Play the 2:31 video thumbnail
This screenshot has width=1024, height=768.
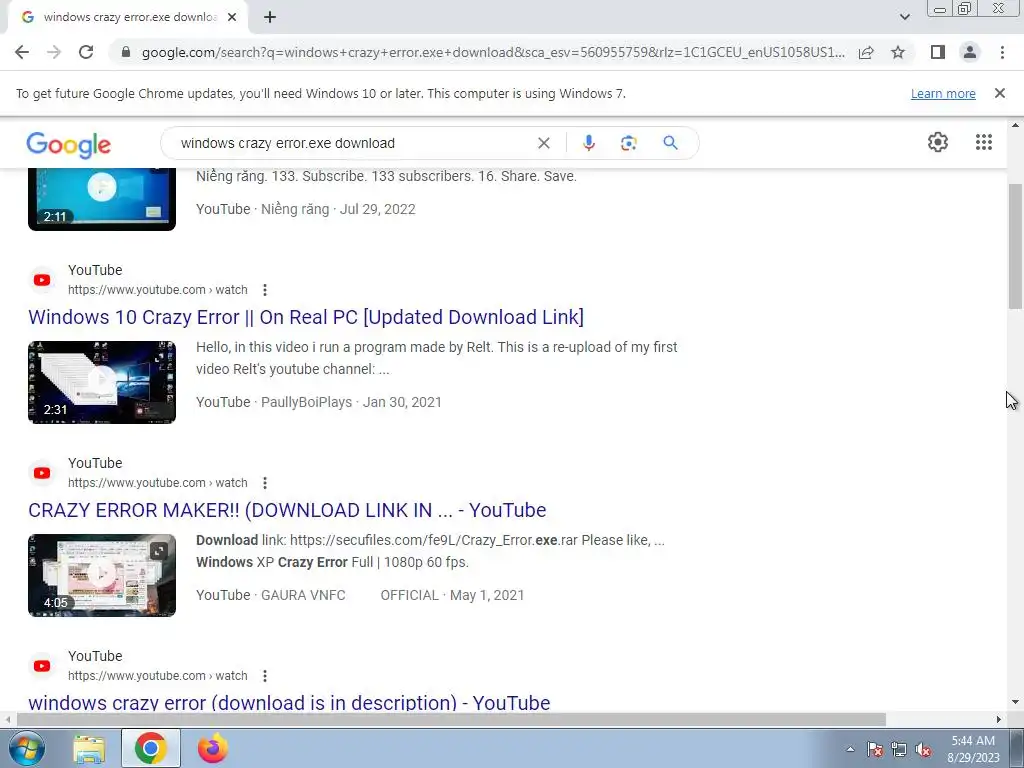(x=102, y=382)
